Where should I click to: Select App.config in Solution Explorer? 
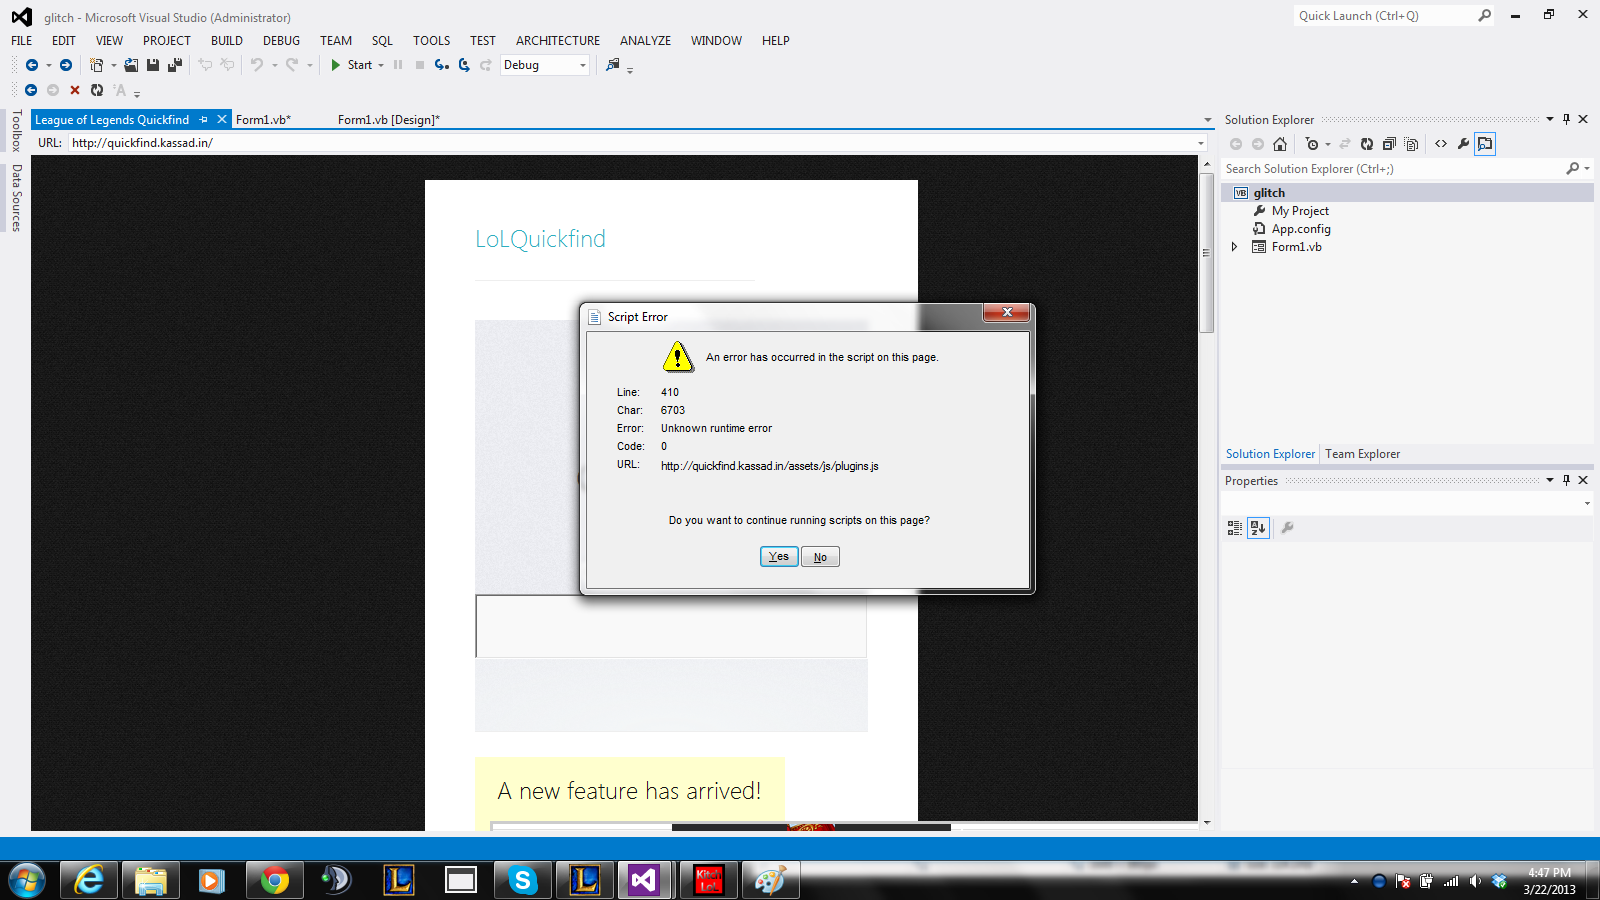tap(1301, 229)
